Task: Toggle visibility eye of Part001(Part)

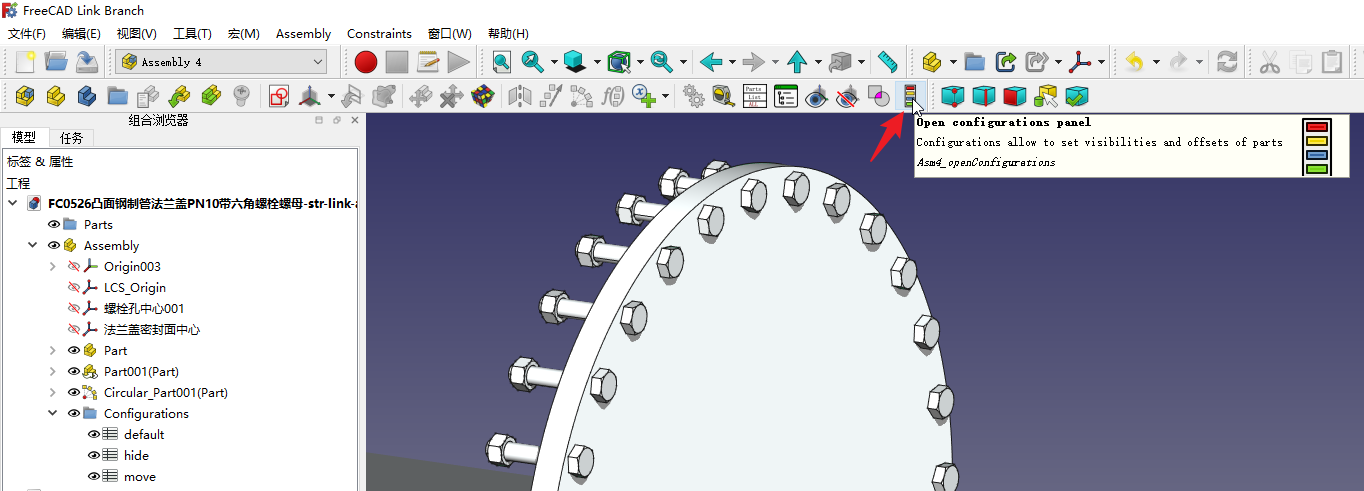Action: click(73, 371)
